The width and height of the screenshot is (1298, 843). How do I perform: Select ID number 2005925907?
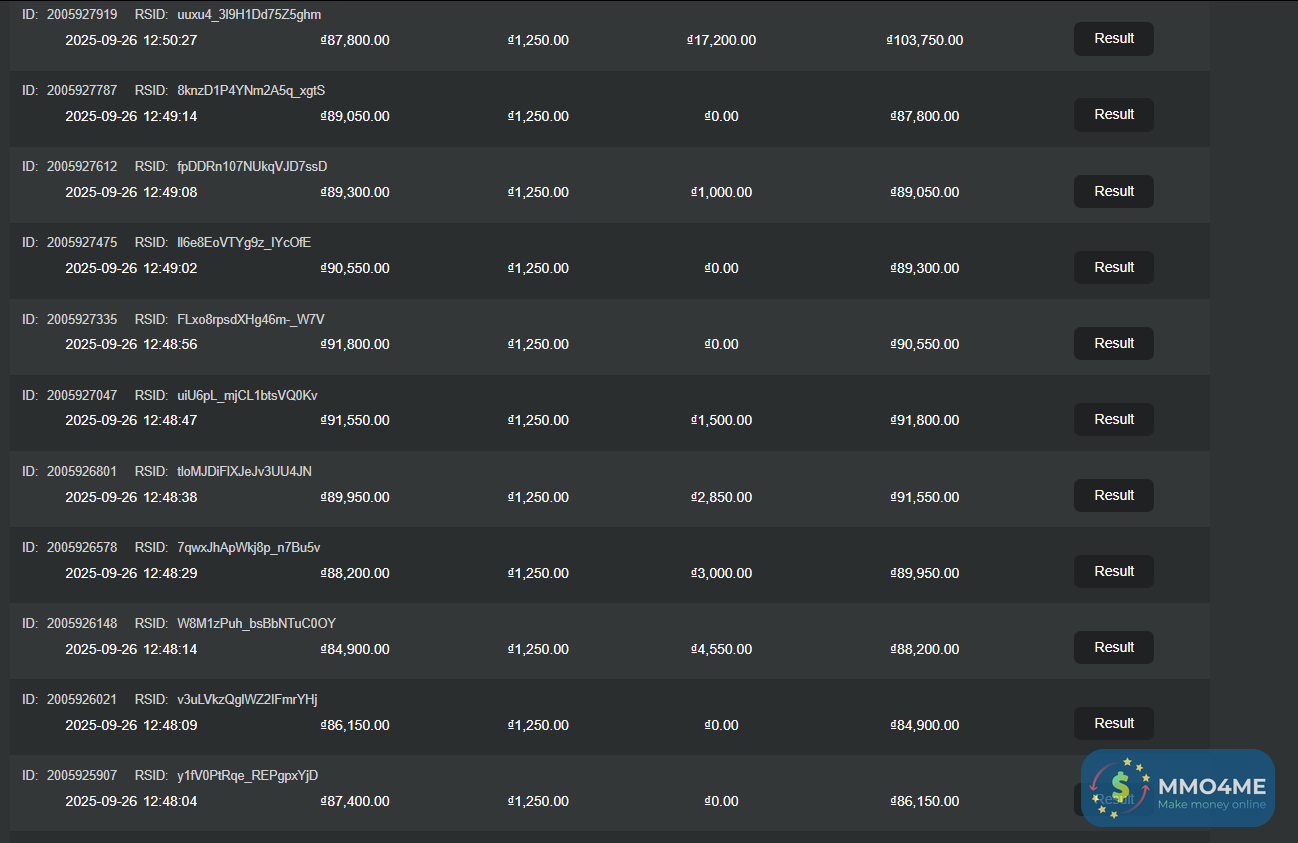pos(82,775)
